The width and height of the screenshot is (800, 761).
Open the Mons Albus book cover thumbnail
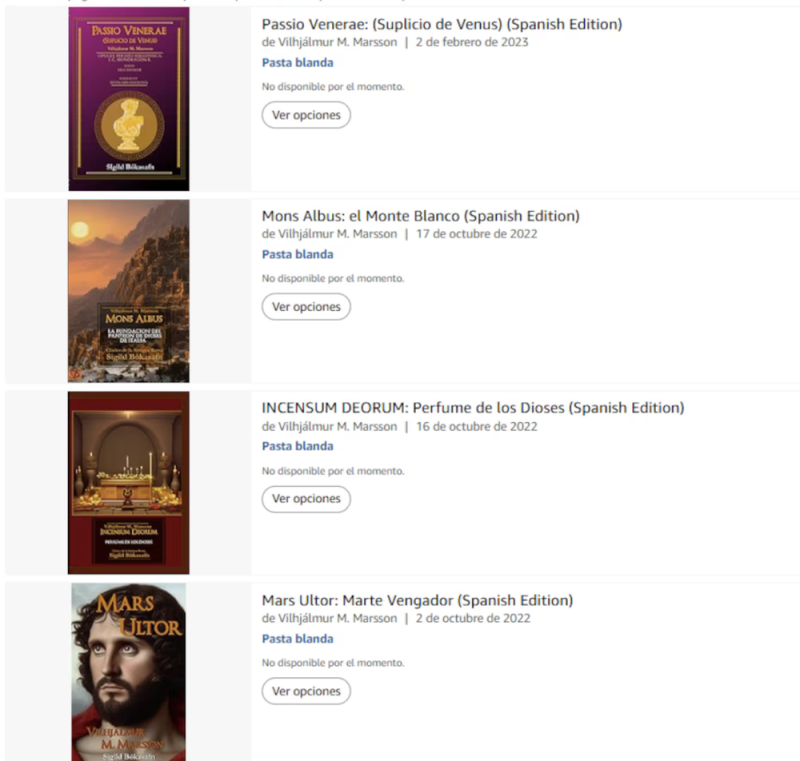(129, 291)
